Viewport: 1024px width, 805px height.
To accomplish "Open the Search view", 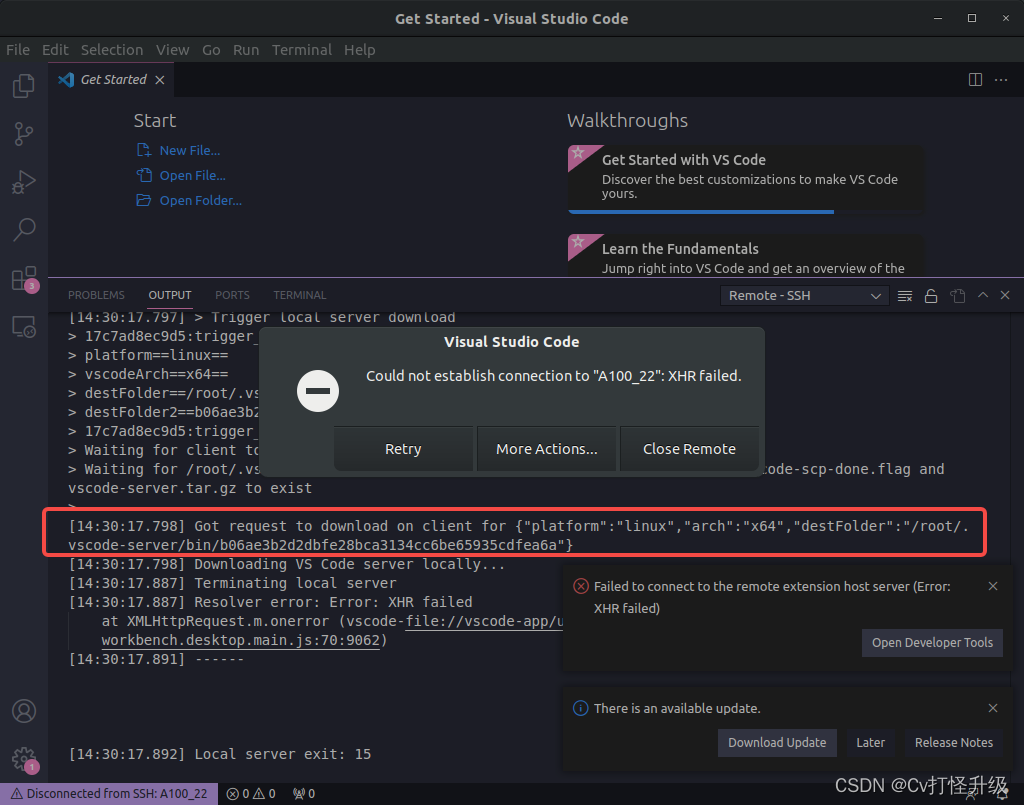I will [24, 229].
